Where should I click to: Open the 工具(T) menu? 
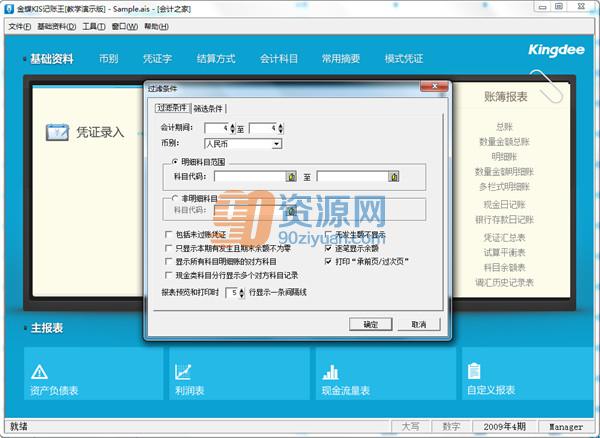point(94,26)
